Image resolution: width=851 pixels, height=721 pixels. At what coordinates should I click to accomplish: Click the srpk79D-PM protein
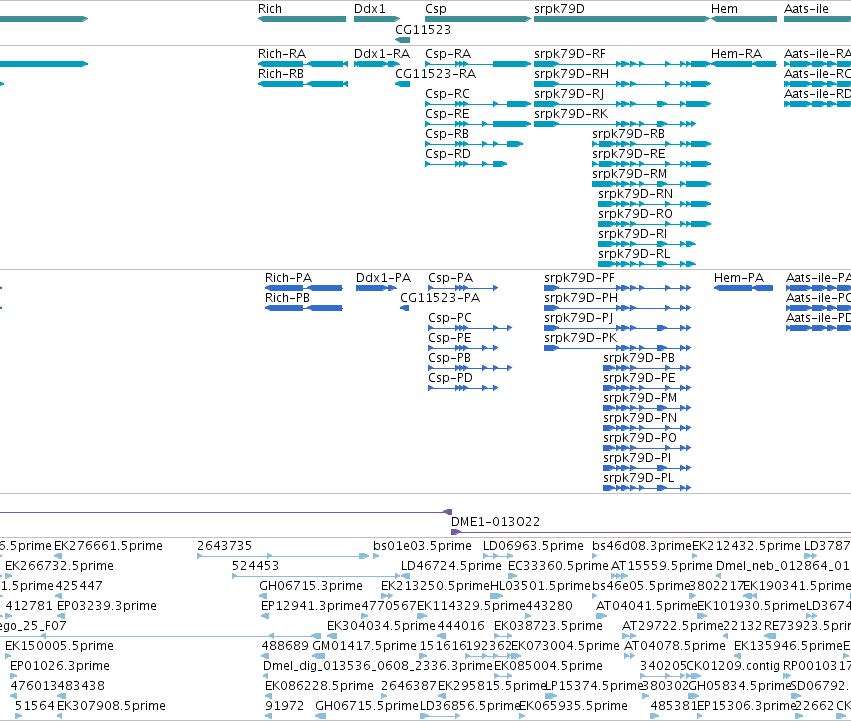(640, 399)
